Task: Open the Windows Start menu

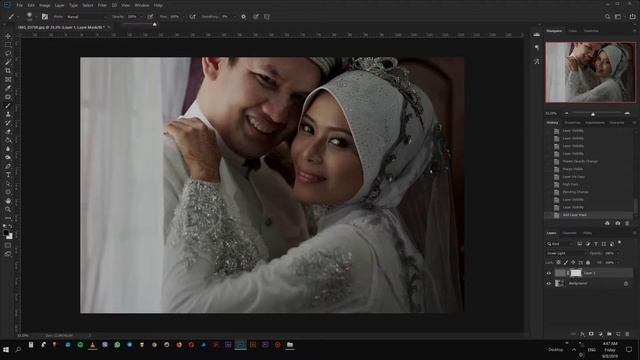Action: (6, 350)
